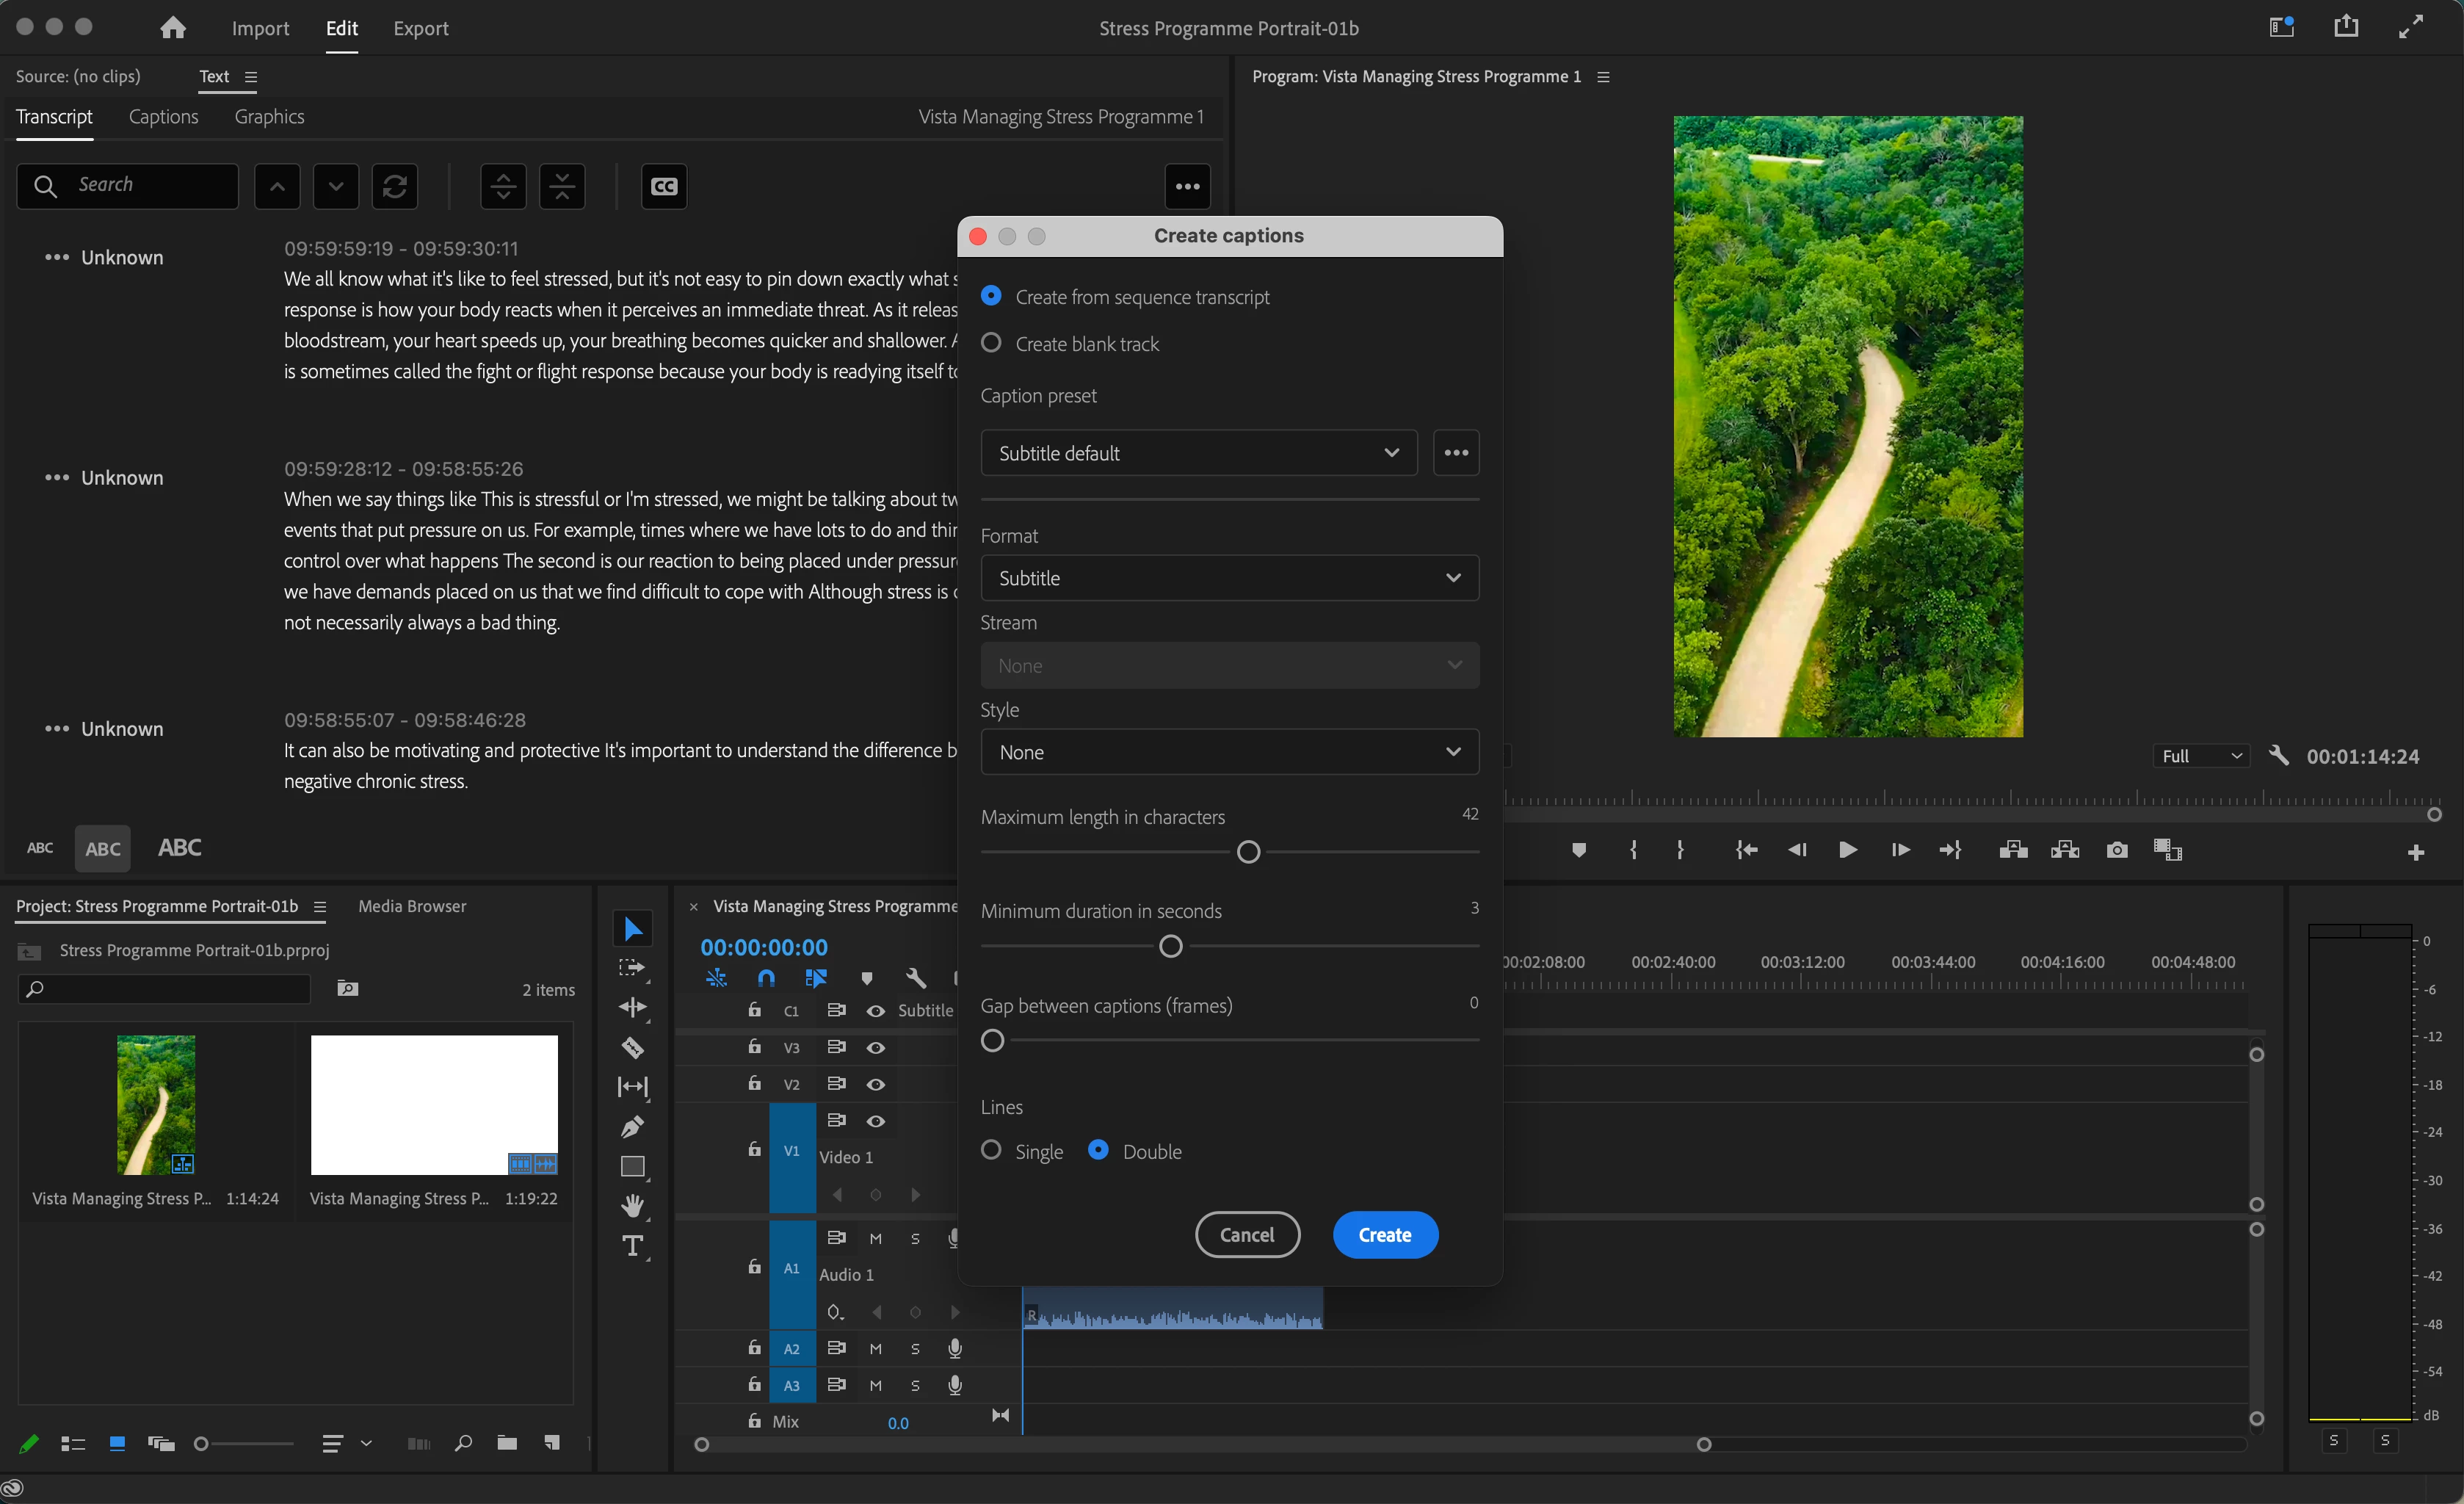Select the Pen tool
Image resolution: width=2464 pixels, height=1504 pixels.
coord(632,1127)
